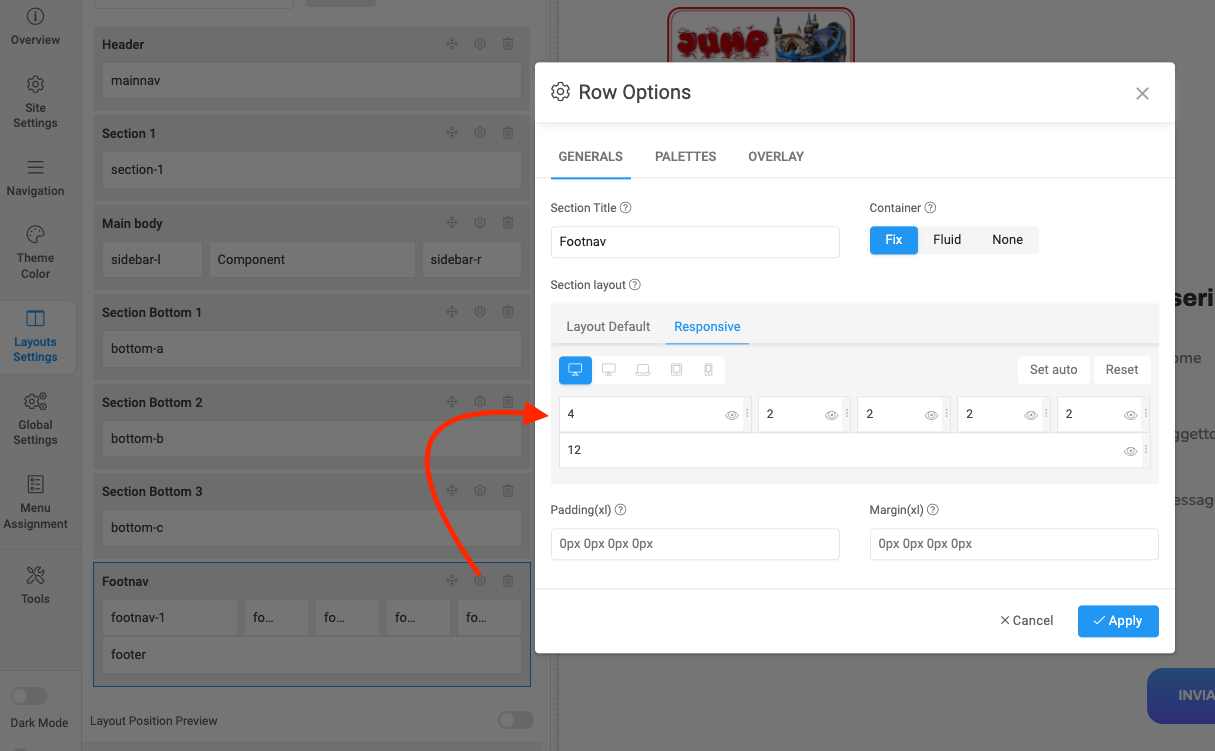This screenshot has width=1215, height=751.
Task: Select the laptop device breakpoint icon
Action: [642, 370]
